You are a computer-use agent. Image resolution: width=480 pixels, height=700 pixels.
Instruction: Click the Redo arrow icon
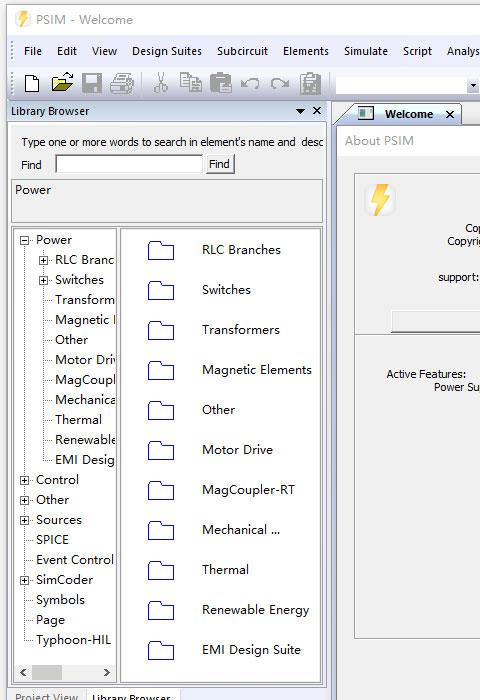point(280,83)
